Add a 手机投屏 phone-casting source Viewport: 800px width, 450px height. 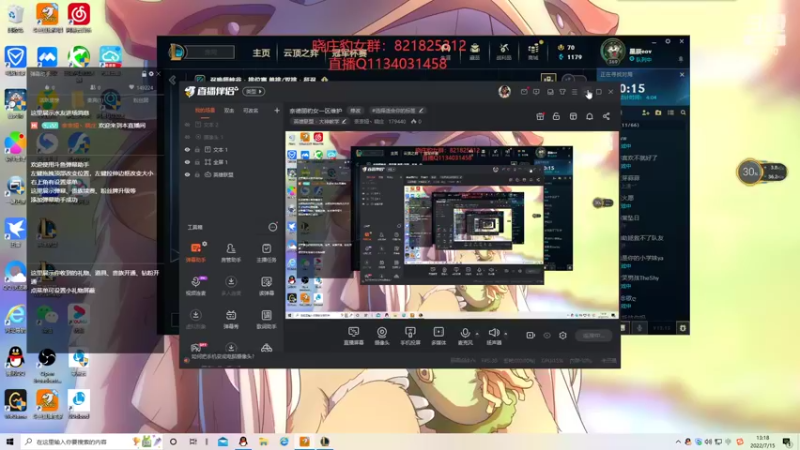[410, 336]
